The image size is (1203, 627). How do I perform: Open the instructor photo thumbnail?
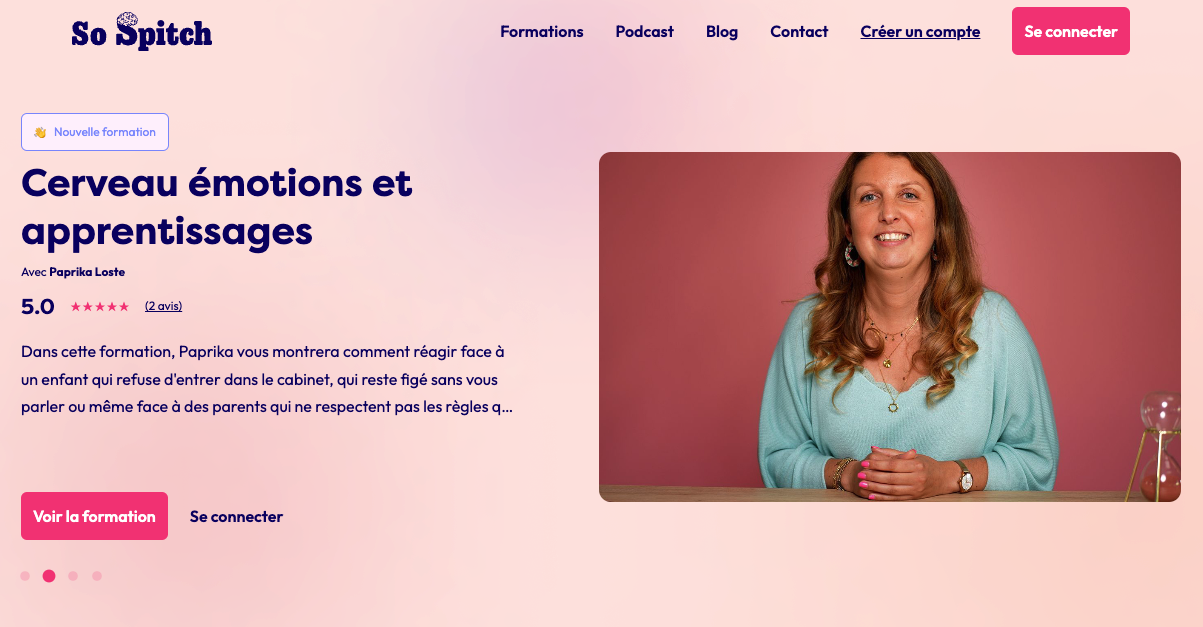click(x=890, y=327)
